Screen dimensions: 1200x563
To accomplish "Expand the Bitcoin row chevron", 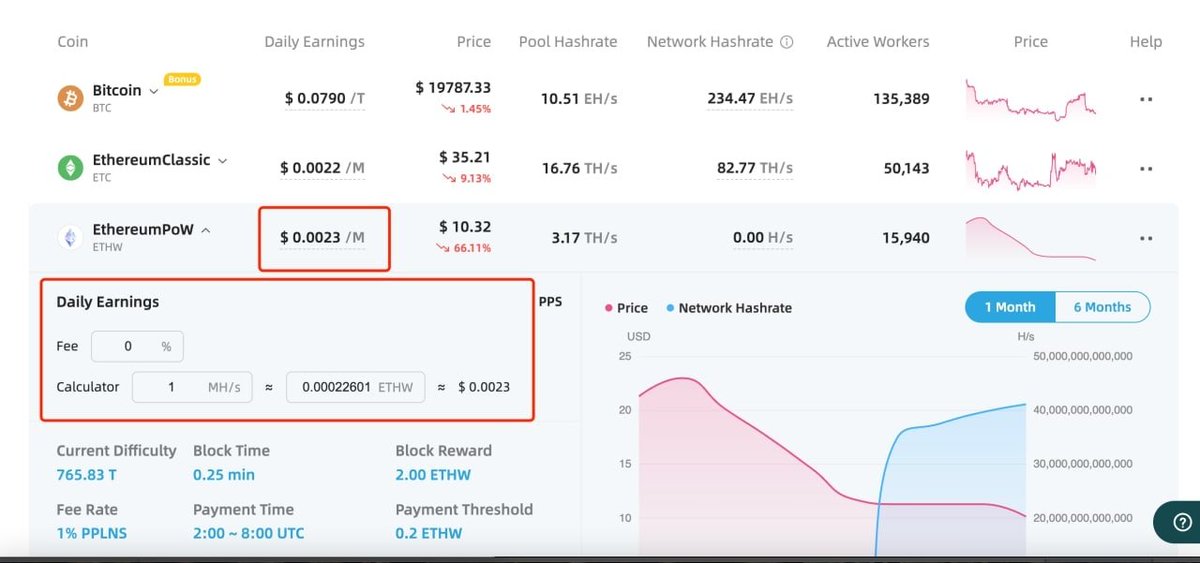I will (x=154, y=91).
